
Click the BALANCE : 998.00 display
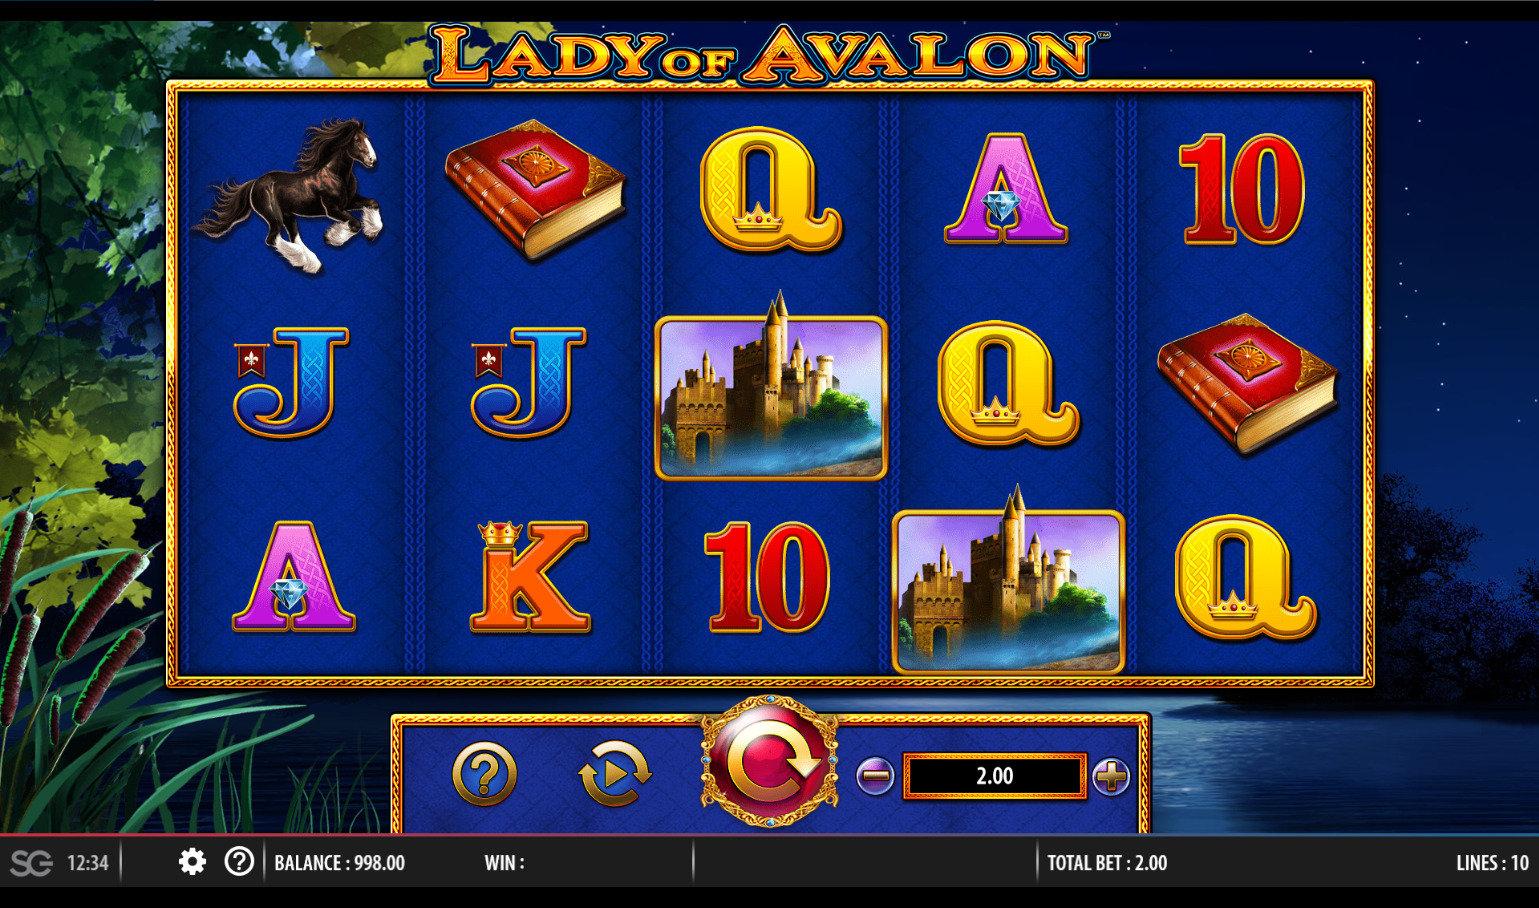click(340, 863)
